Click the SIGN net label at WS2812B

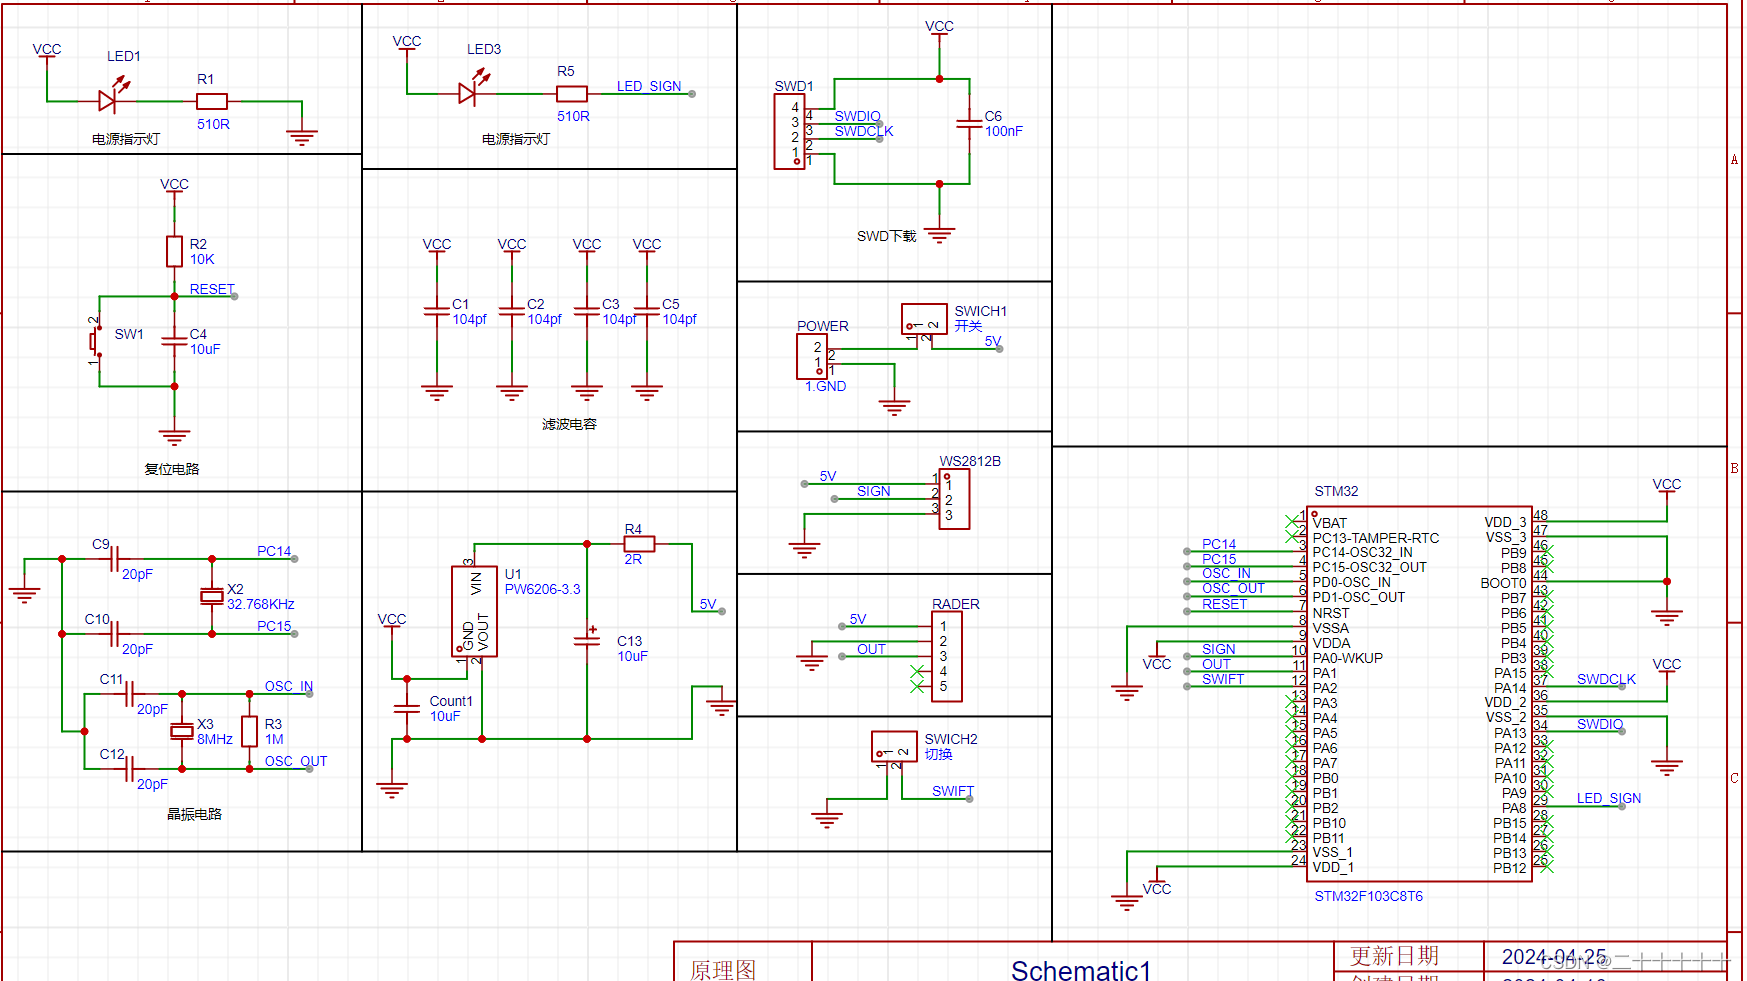(x=873, y=491)
